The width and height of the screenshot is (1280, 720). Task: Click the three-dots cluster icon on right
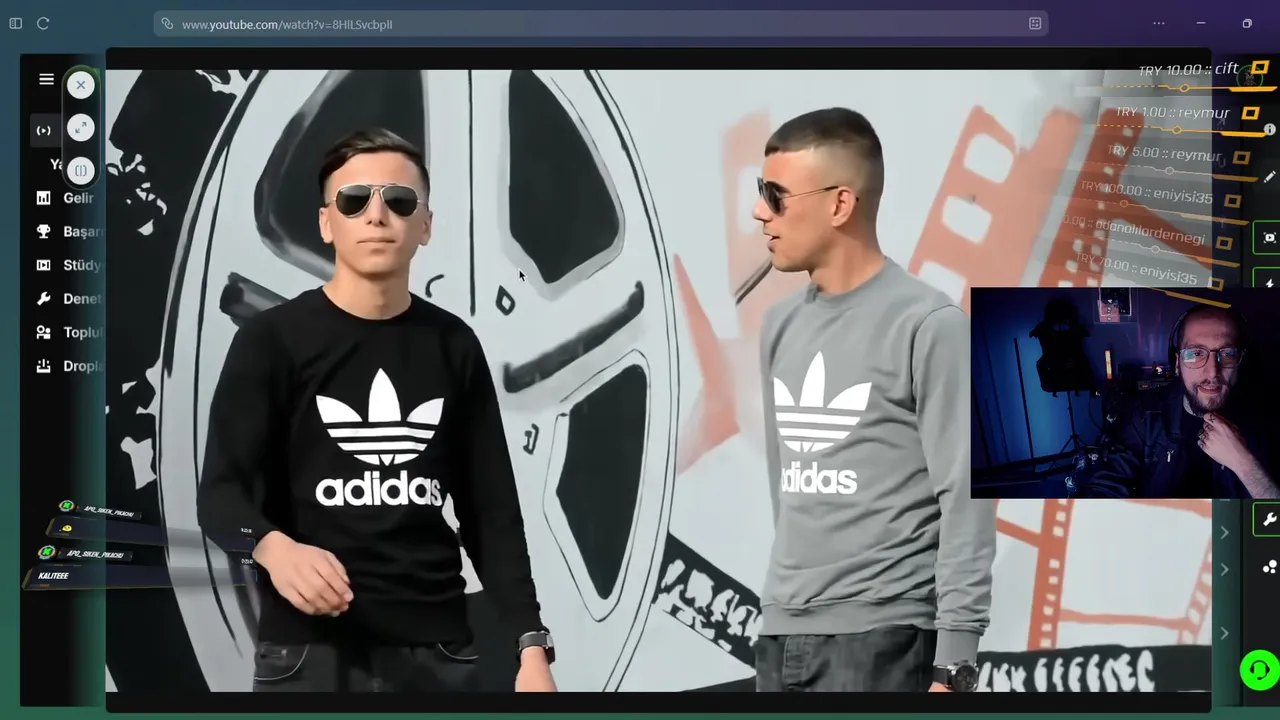click(x=1269, y=567)
